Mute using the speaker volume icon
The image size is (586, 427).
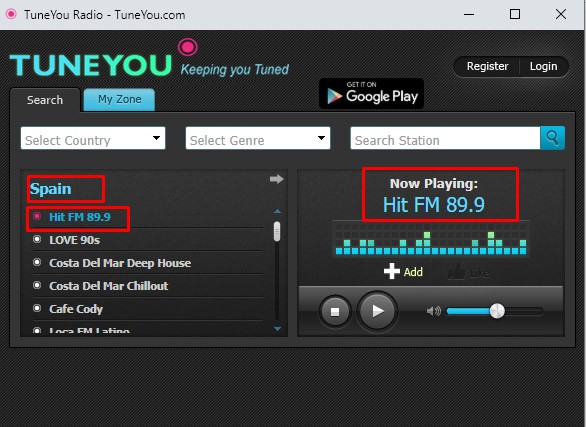(x=434, y=311)
